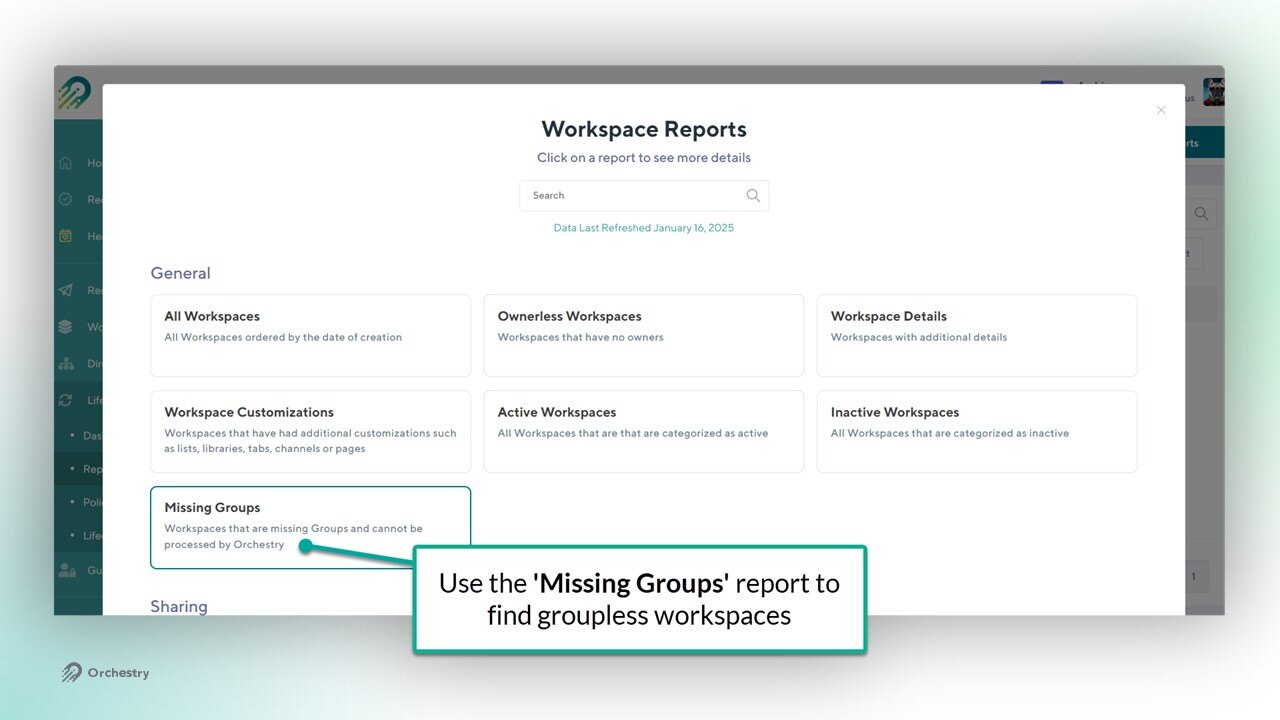Click the 'Sharing' section heading
Image resolution: width=1280 pixels, height=720 pixels.
pos(179,606)
